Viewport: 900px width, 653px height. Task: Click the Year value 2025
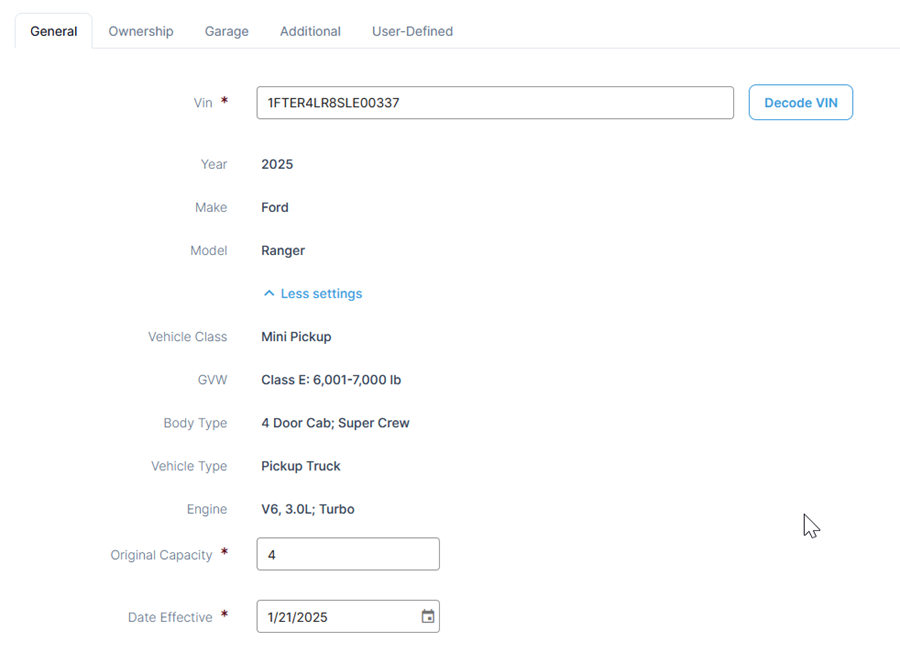click(x=277, y=164)
